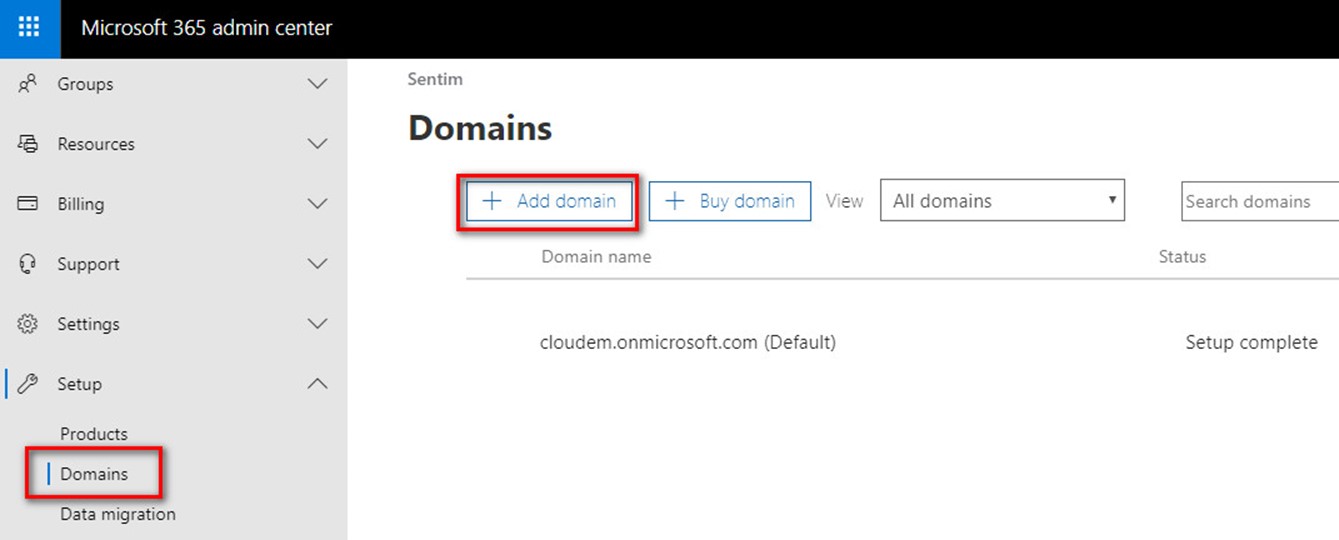Click the Buy domain button

click(730, 201)
